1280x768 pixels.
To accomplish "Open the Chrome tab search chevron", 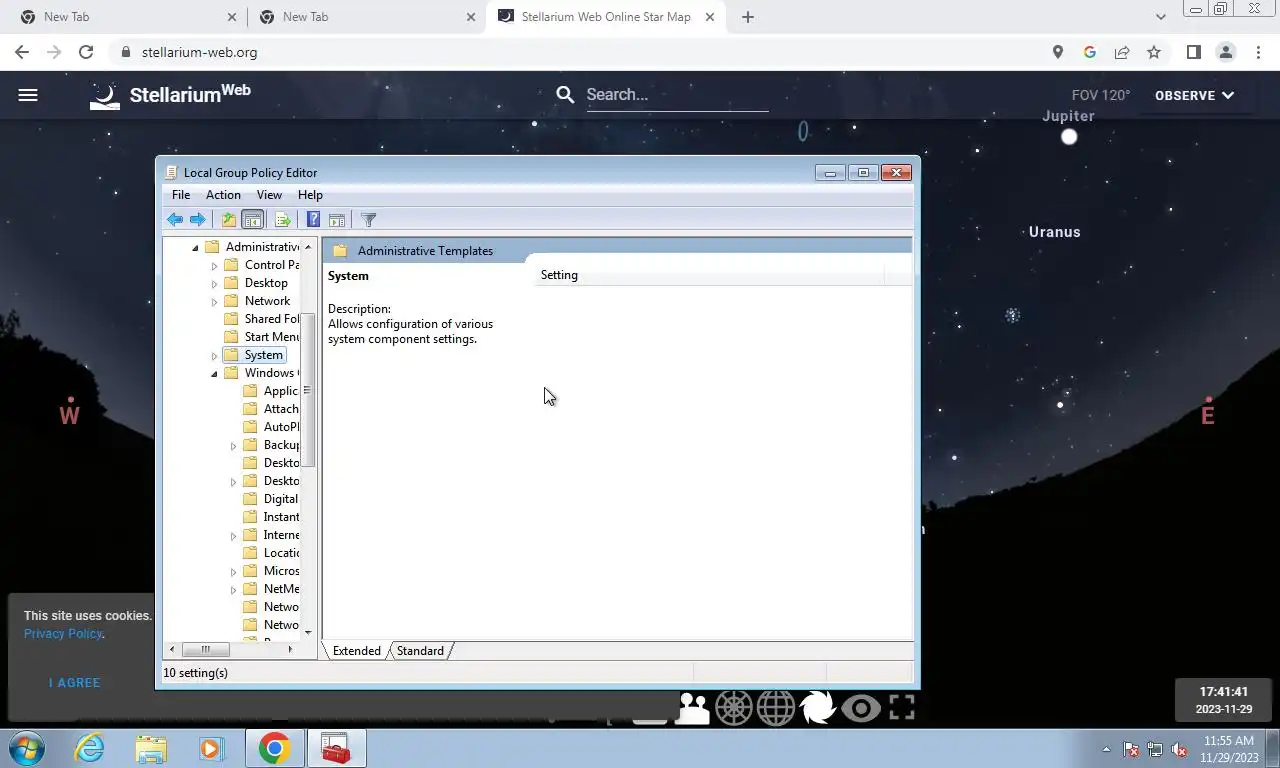I will click(1160, 17).
